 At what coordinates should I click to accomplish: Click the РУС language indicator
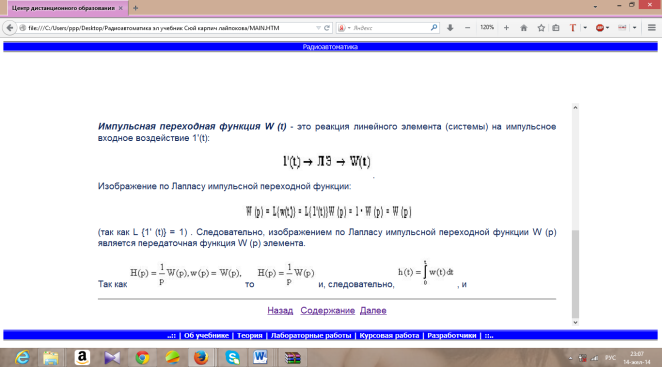[610, 358]
